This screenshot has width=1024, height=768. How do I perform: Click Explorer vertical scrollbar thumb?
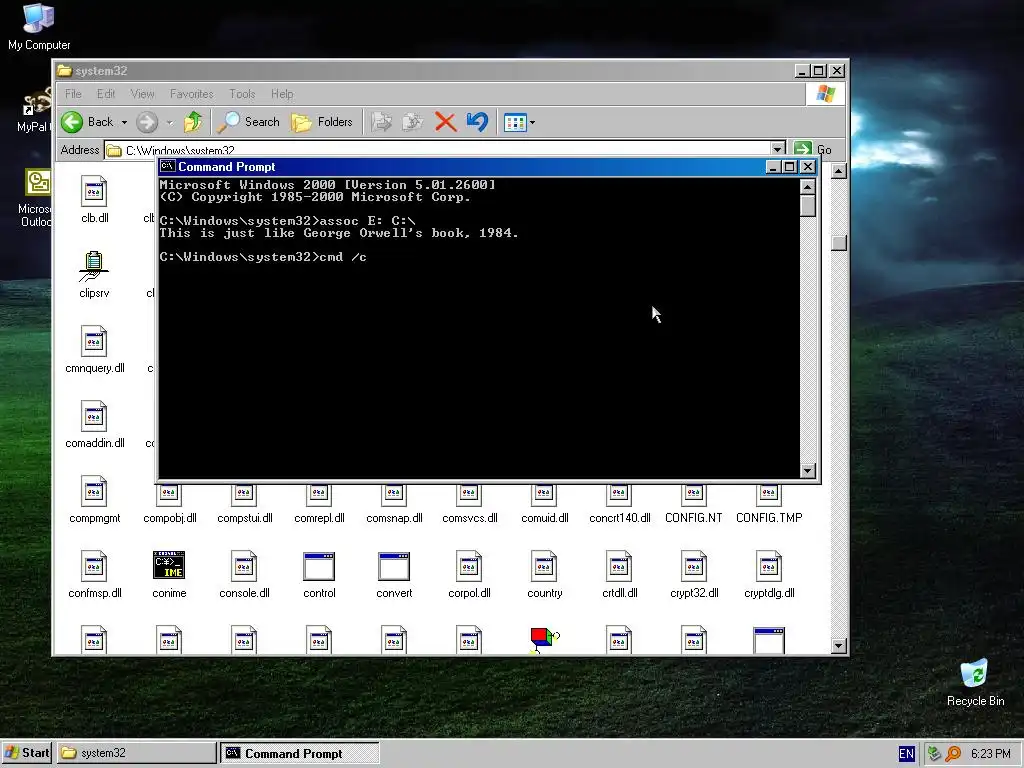839,243
